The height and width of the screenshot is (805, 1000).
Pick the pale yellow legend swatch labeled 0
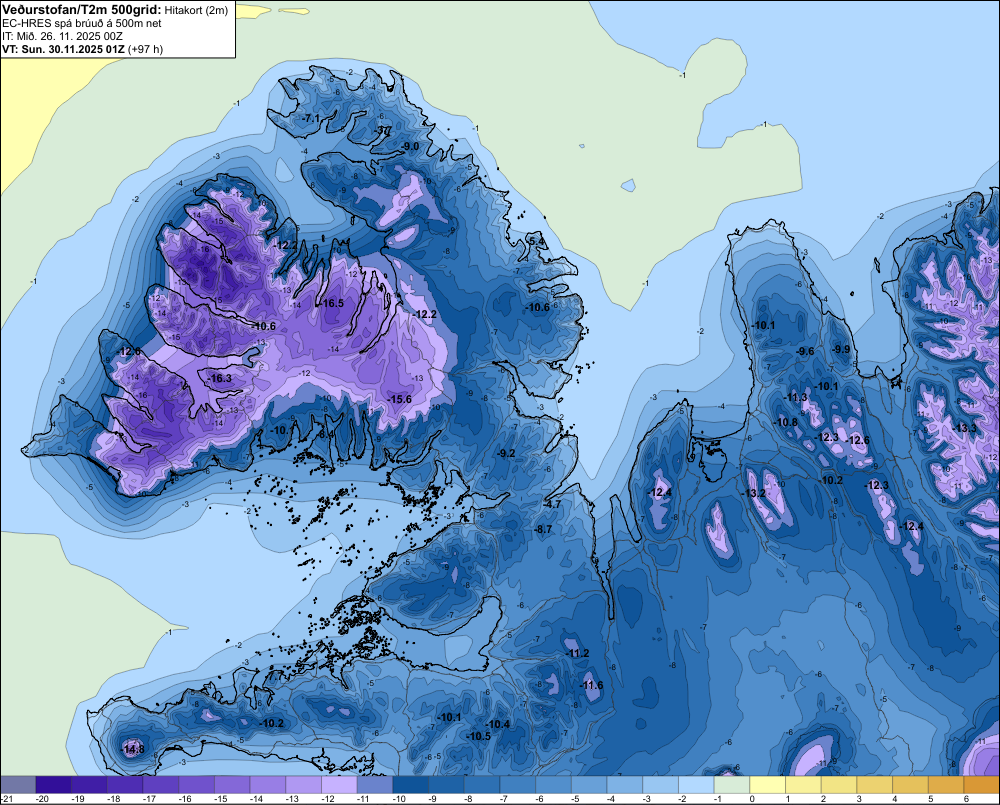pyautogui.click(x=768, y=784)
